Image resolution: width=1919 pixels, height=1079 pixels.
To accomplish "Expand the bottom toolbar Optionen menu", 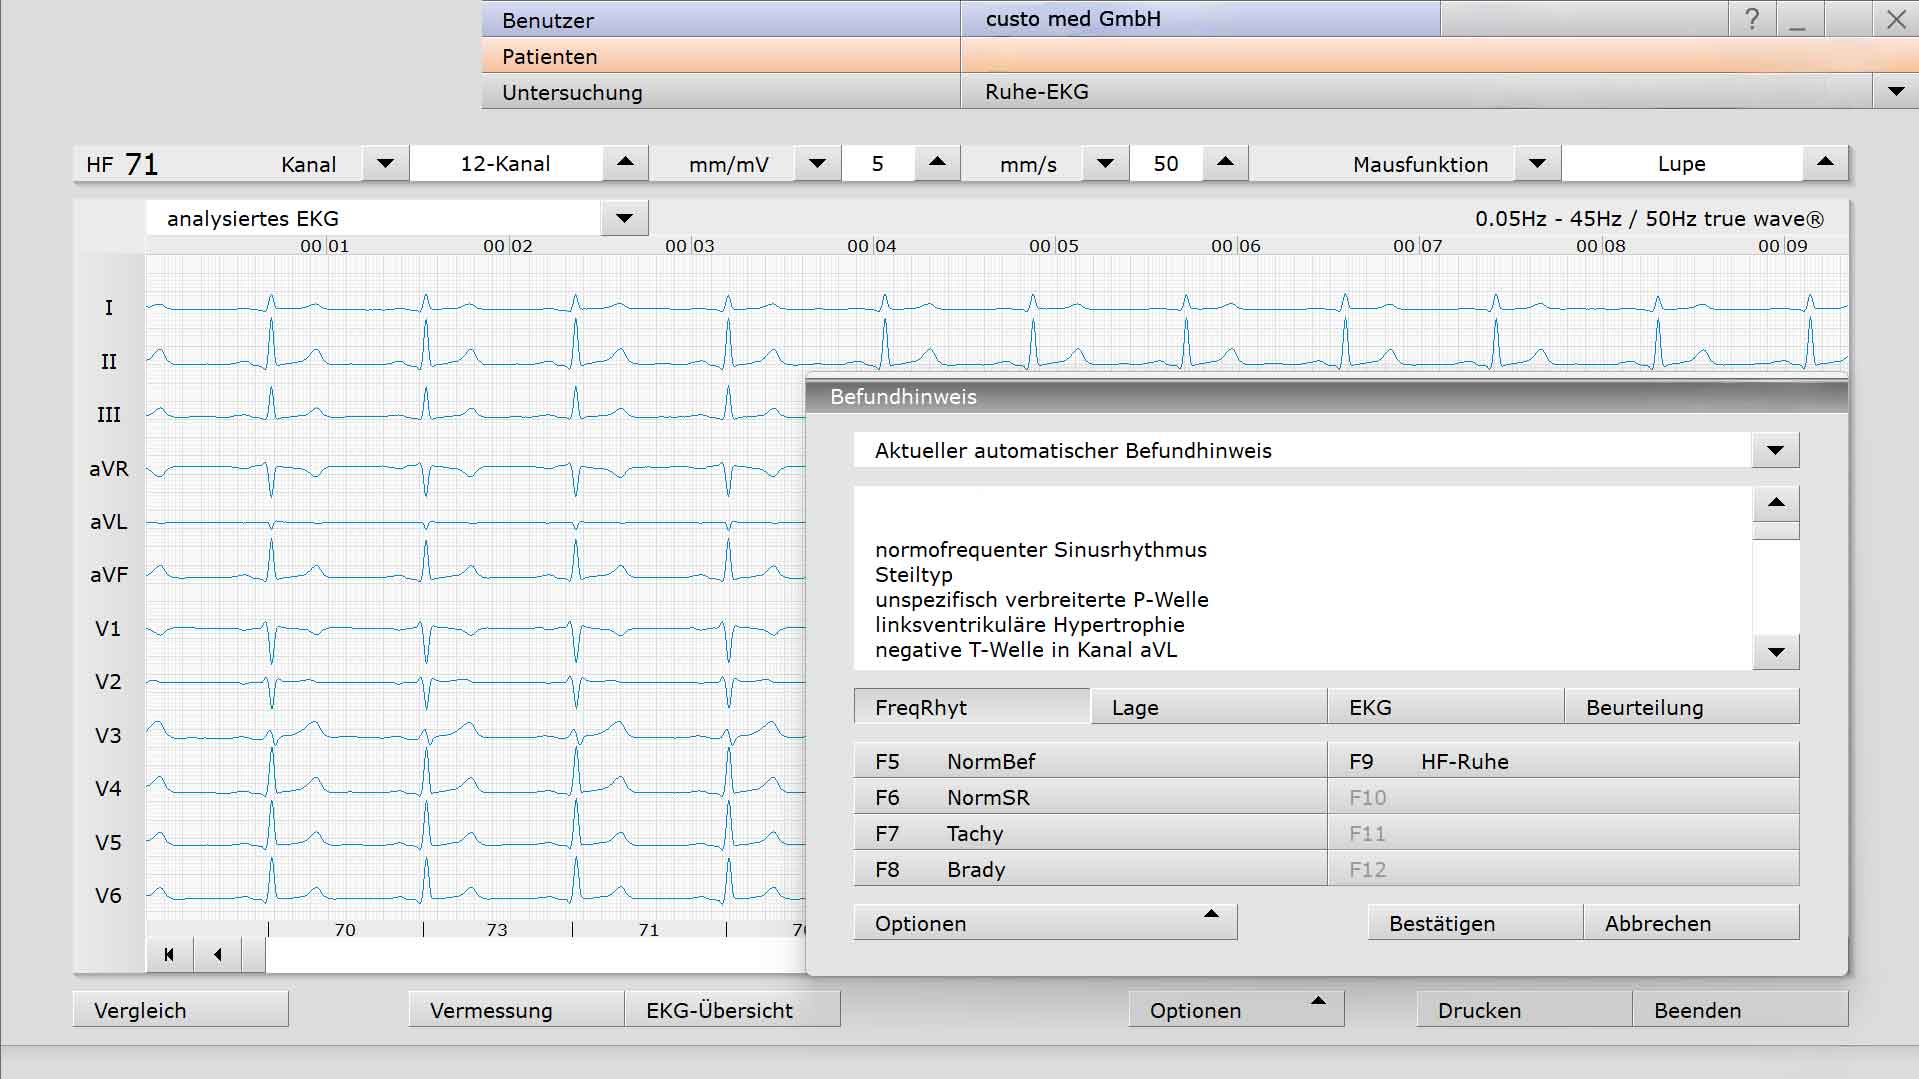I will [1236, 1010].
